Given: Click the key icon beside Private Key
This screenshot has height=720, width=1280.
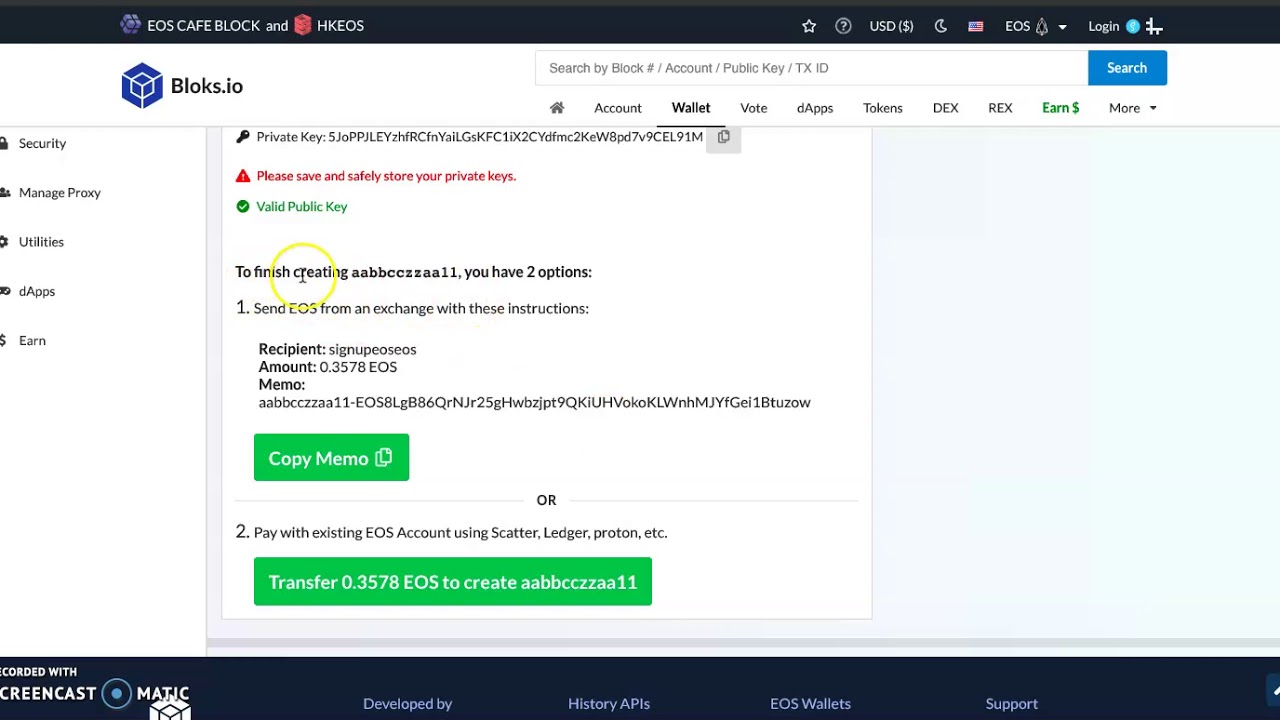Looking at the screenshot, I should pos(242,137).
